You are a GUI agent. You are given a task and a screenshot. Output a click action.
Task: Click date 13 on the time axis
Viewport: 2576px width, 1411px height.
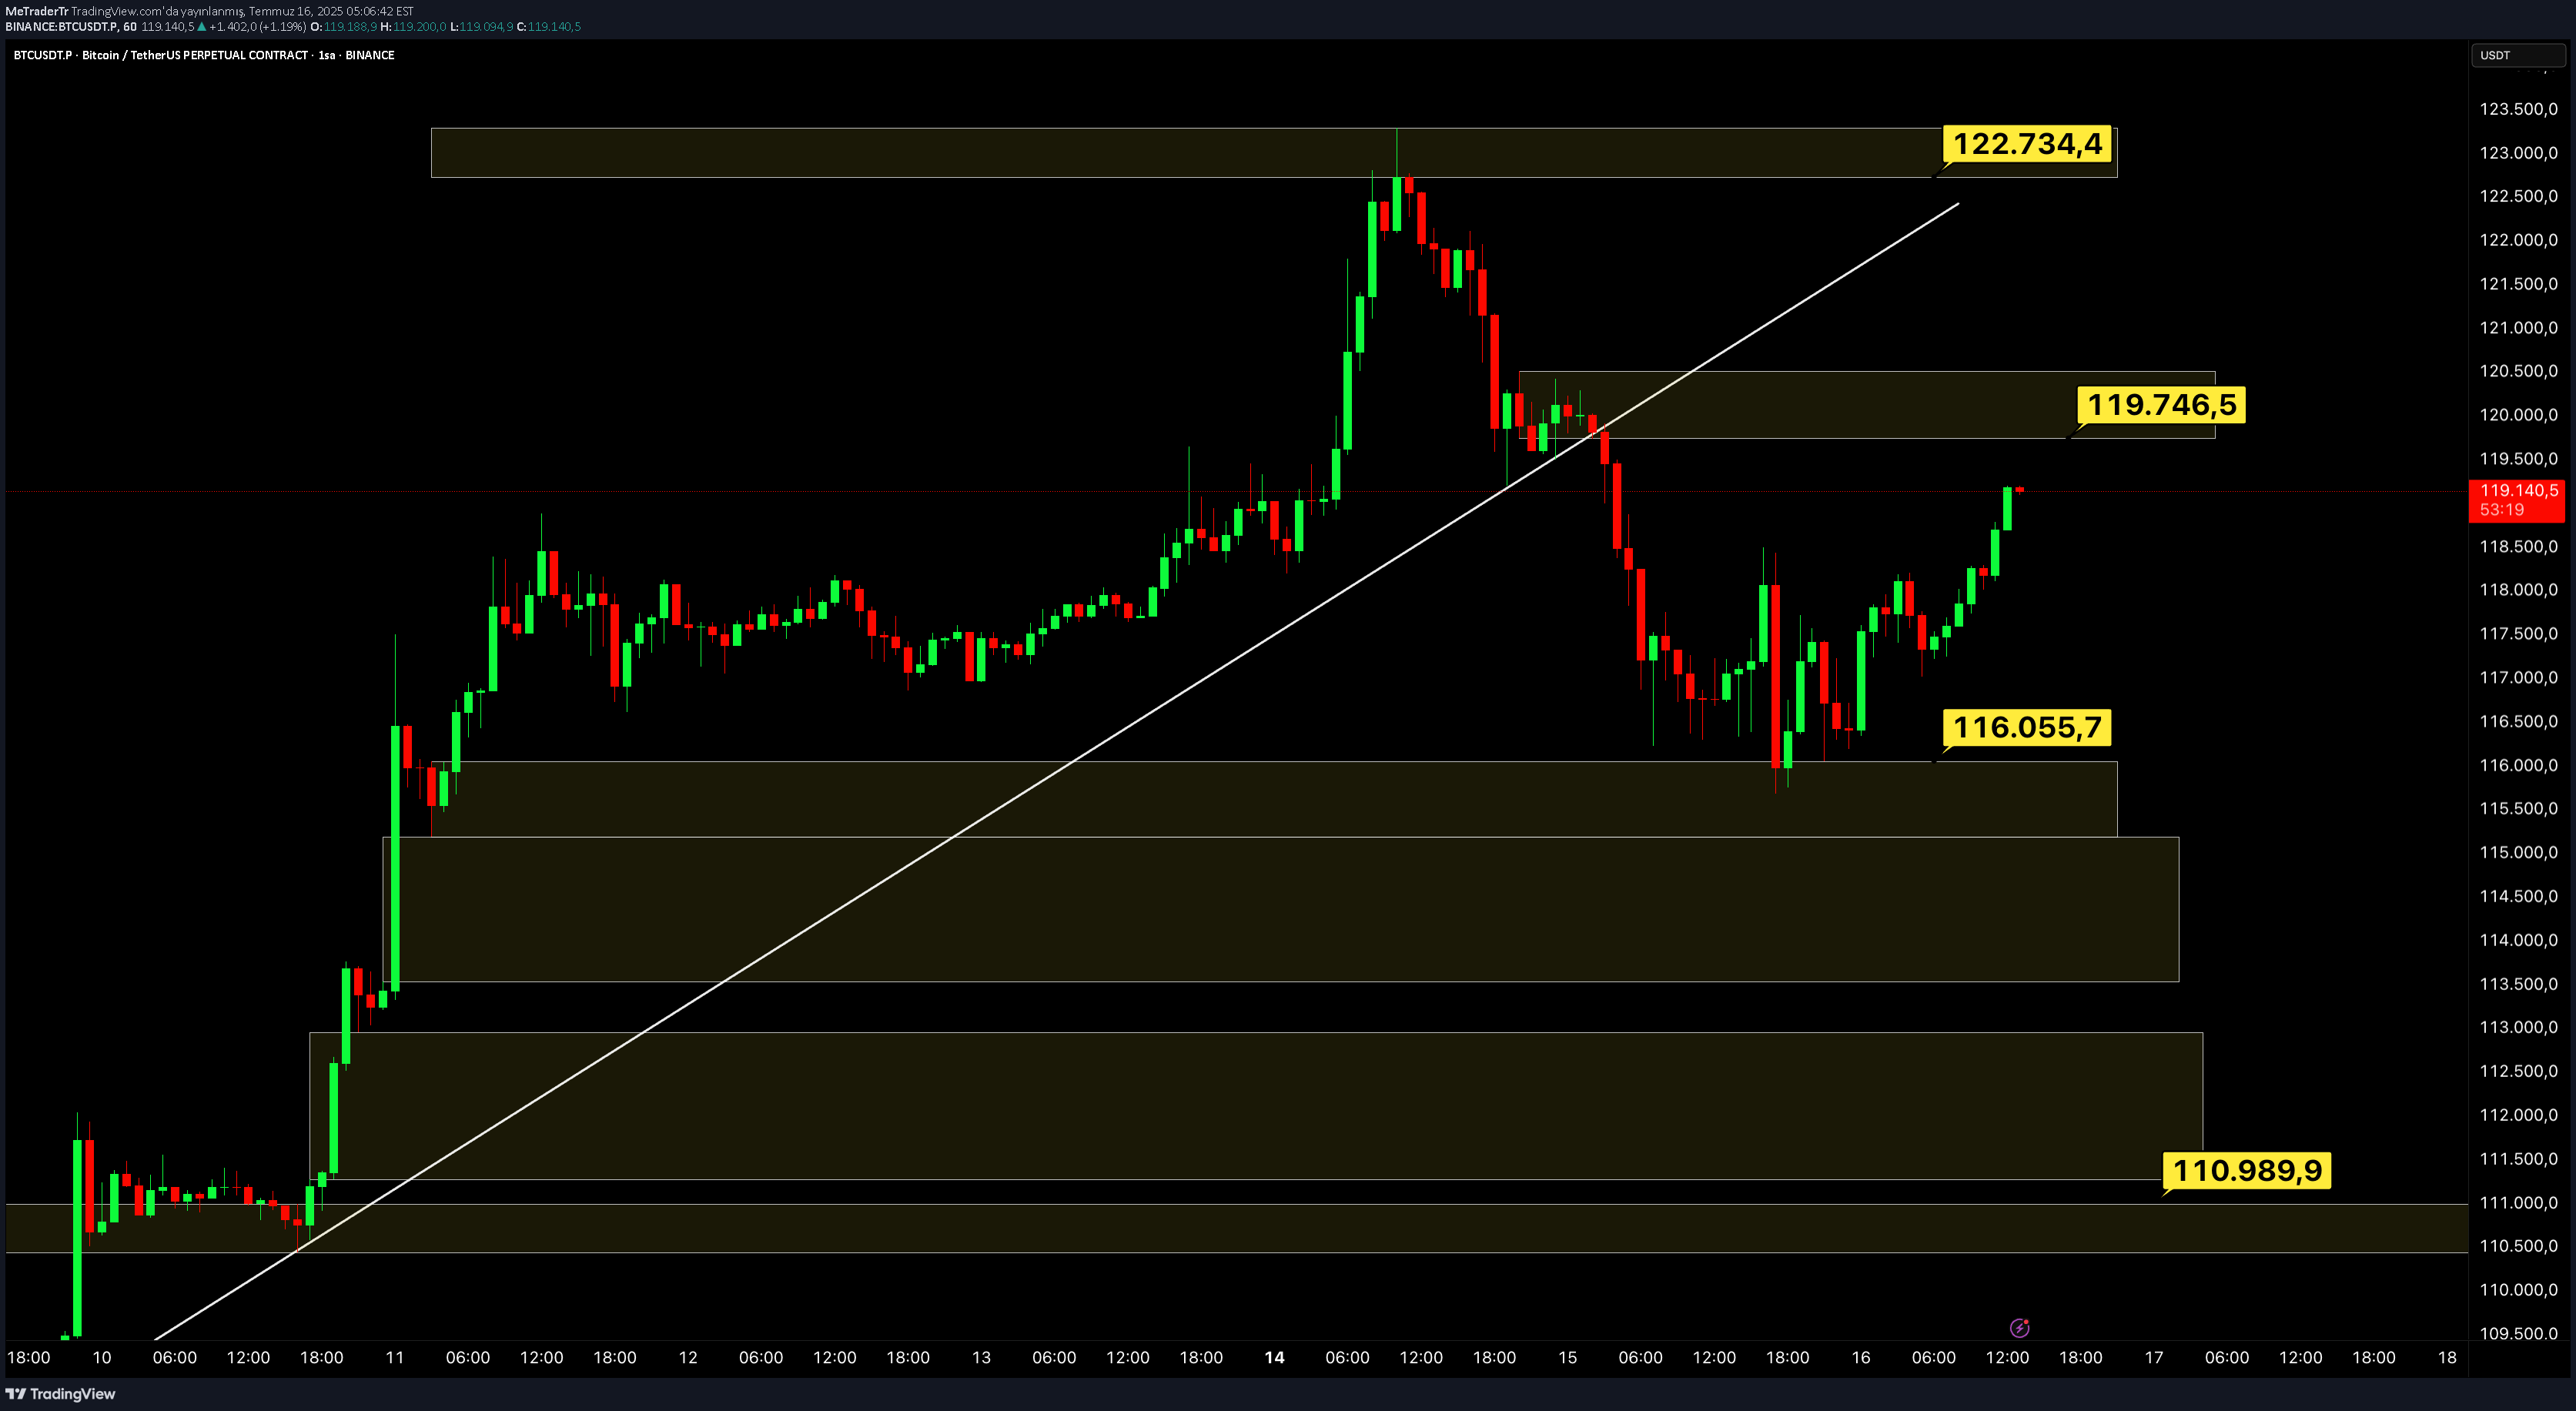[981, 1358]
